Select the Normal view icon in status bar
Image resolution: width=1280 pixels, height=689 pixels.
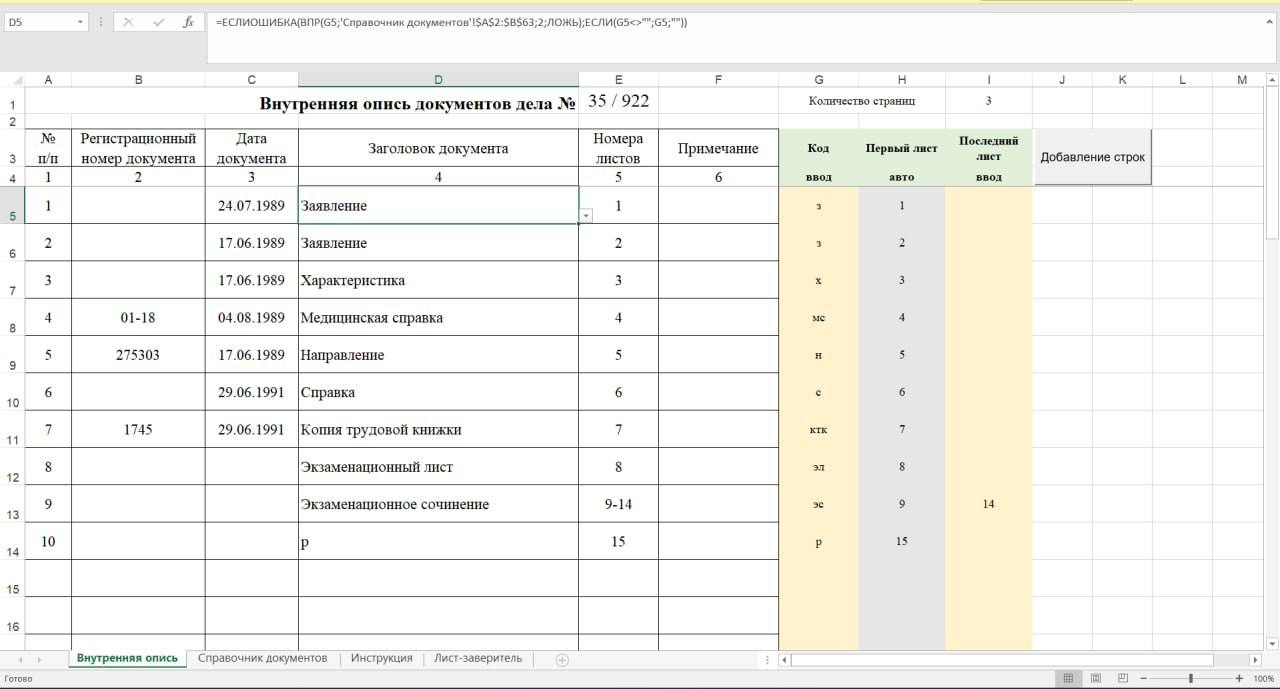click(1068, 678)
